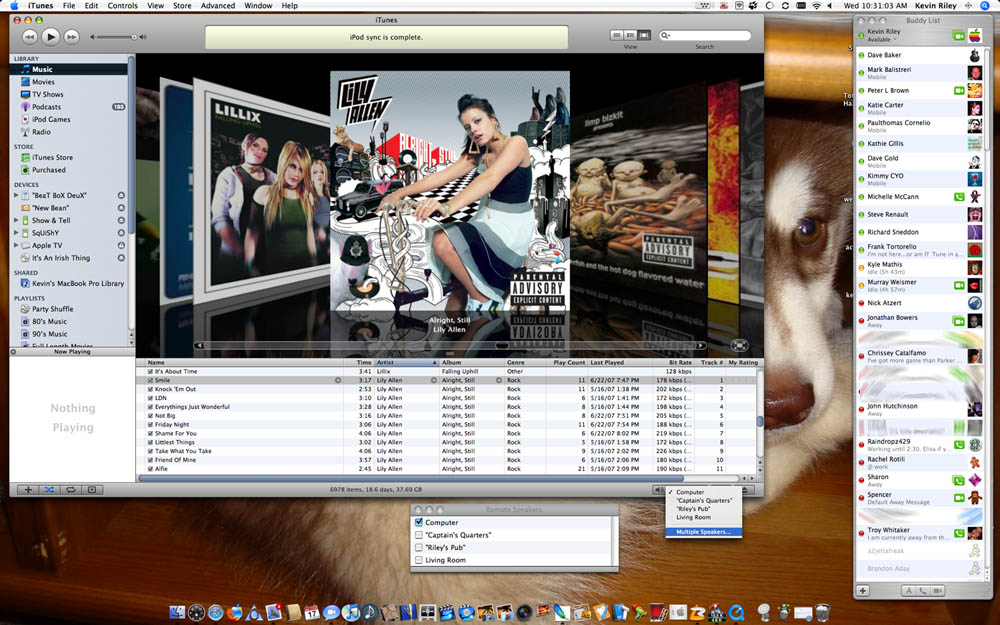This screenshot has height=625, width=1000.
Task: Open the Party Shuffle playlist
Action: click(52, 309)
